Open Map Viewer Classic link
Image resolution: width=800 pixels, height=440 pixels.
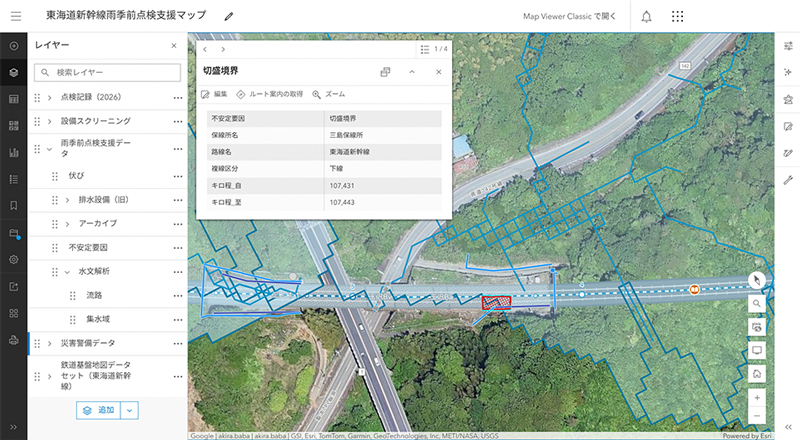[569, 16]
